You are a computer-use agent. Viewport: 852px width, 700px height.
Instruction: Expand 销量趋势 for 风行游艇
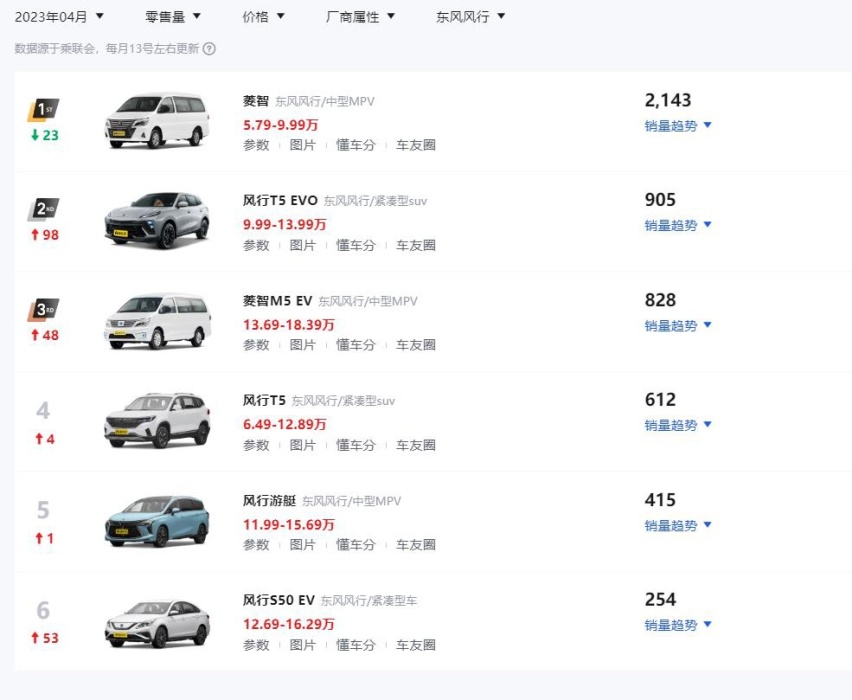click(x=678, y=526)
